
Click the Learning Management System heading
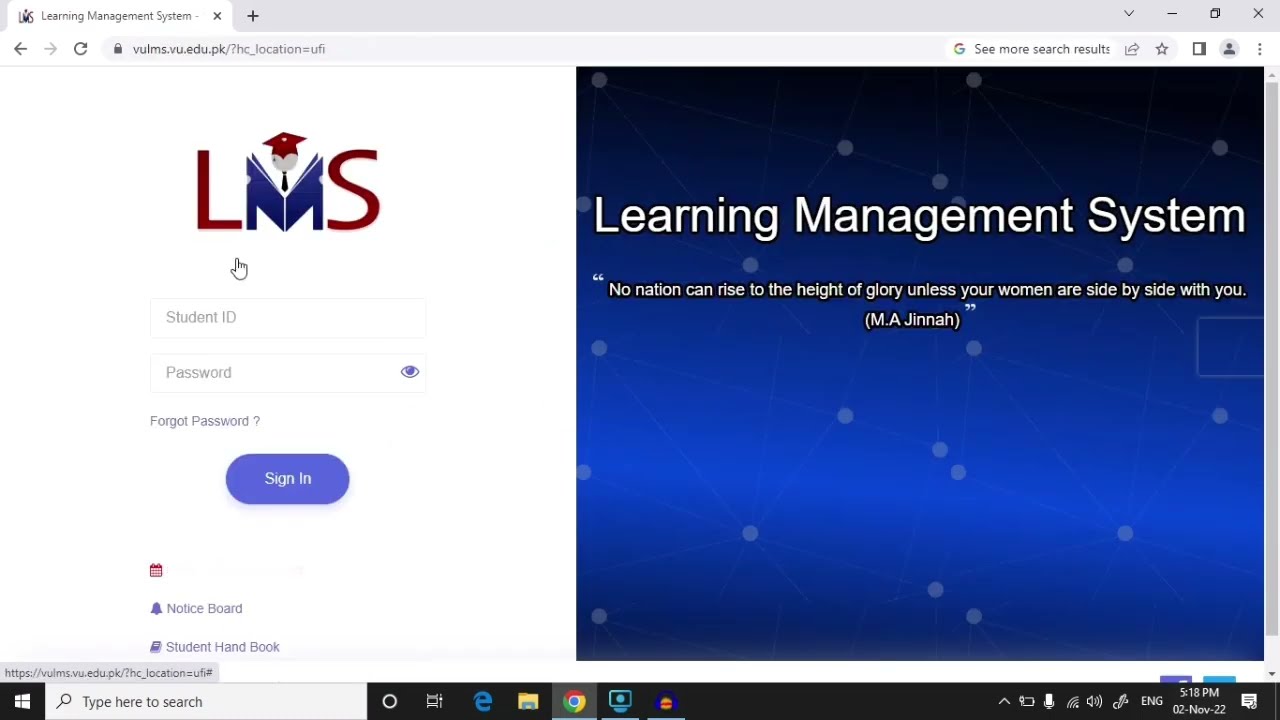coord(919,216)
